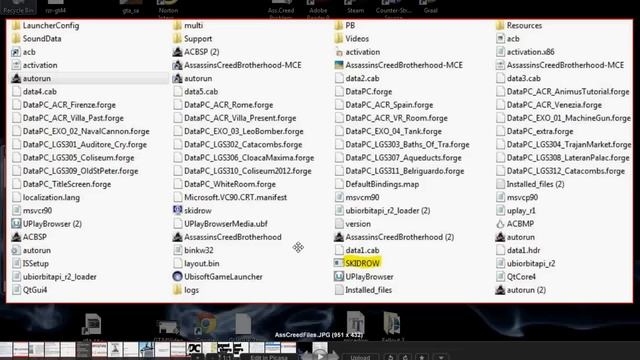Open the multi folder icon

[177, 26]
